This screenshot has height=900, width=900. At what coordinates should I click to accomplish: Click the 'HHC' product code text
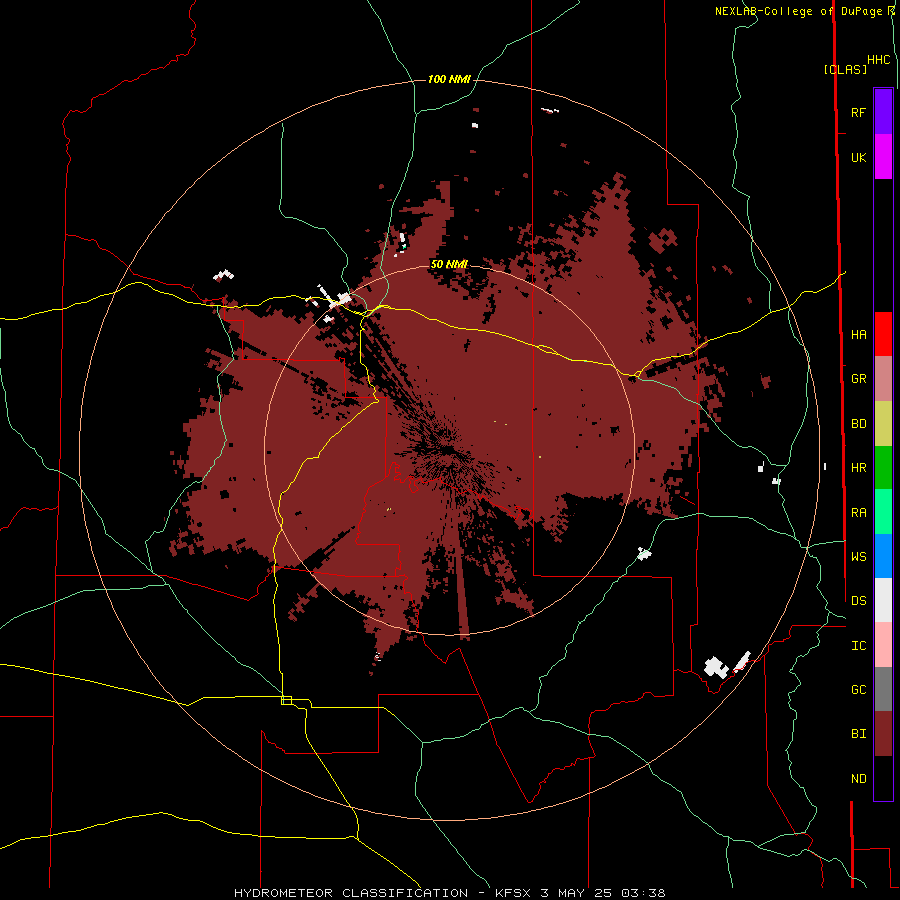[878, 60]
